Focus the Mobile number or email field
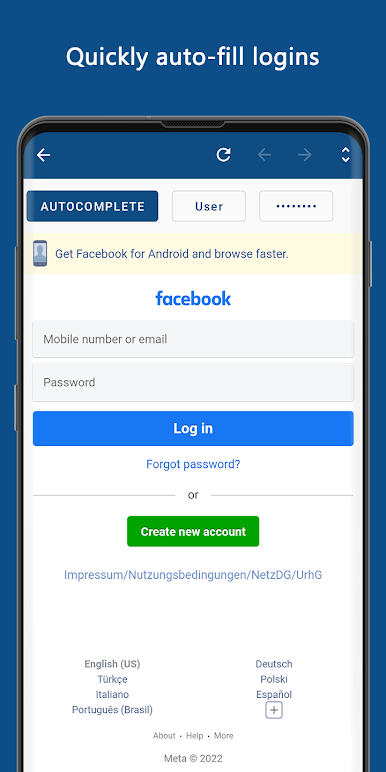386x772 pixels. [x=193, y=339]
